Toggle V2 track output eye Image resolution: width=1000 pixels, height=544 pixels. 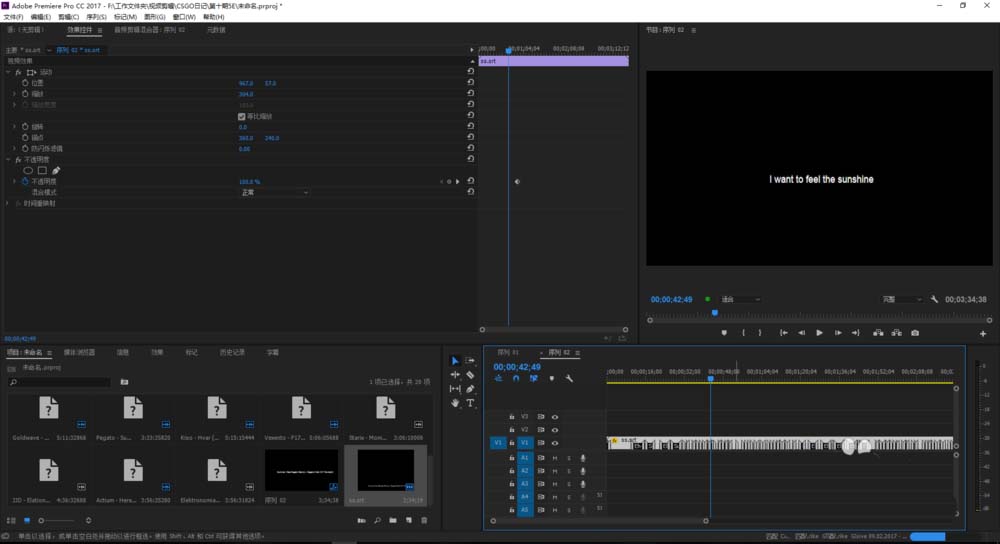click(x=555, y=430)
